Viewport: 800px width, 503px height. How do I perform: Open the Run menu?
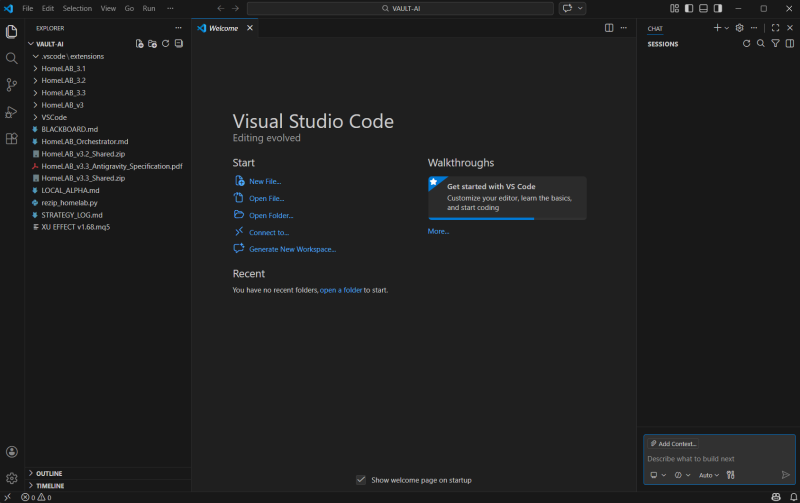148,8
